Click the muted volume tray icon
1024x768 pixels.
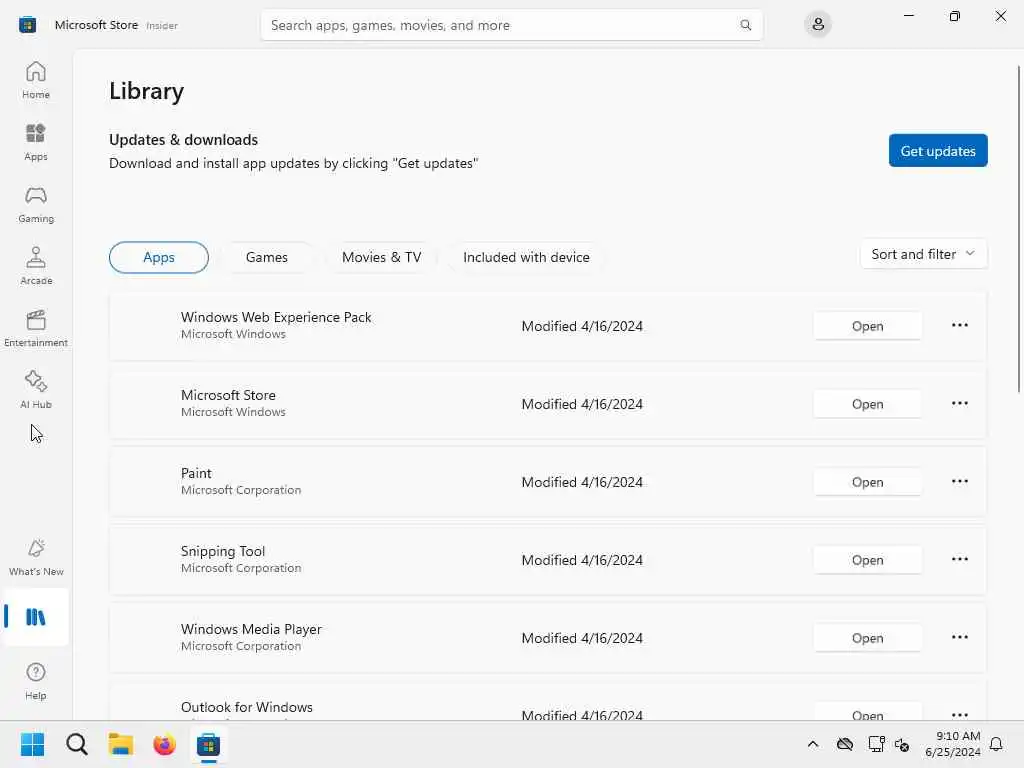pyautogui.click(x=903, y=744)
